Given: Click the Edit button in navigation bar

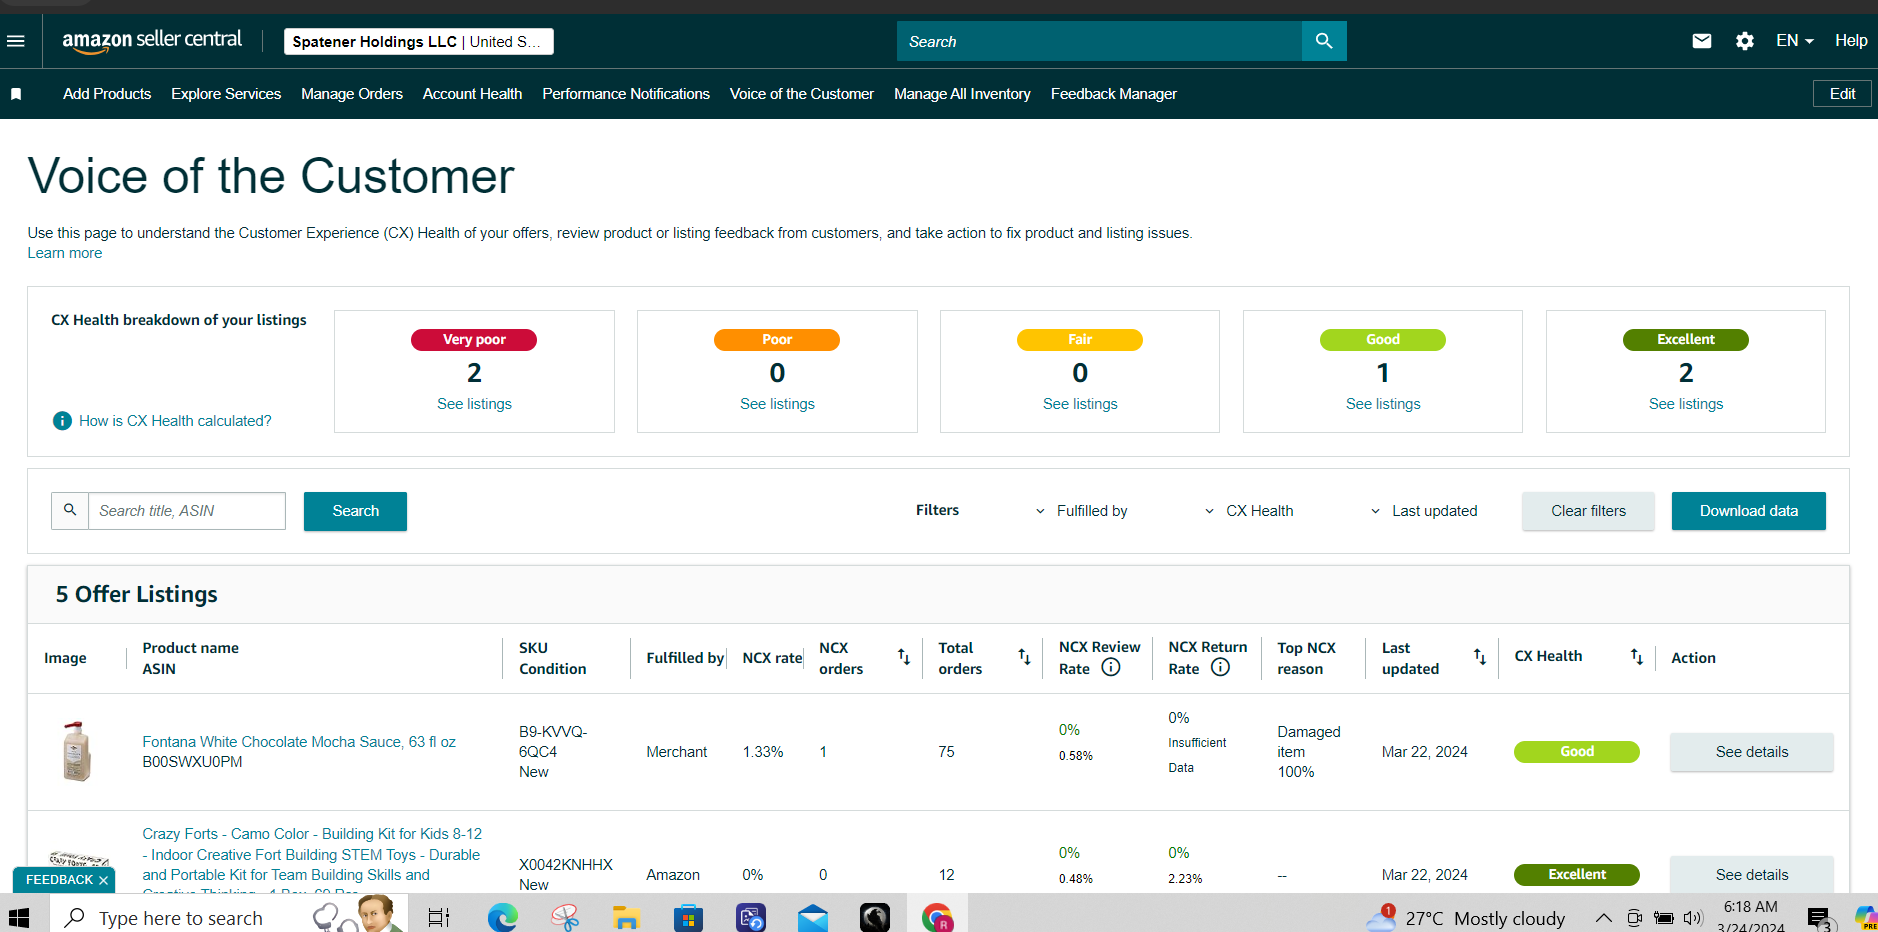Looking at the screenshot, I should coord(1842,94).
